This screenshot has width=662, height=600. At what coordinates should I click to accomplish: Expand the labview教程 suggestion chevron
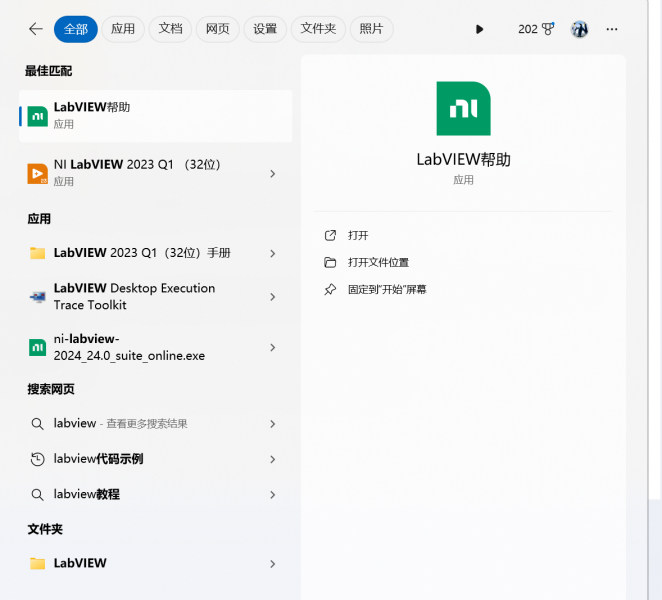point(273,495)
